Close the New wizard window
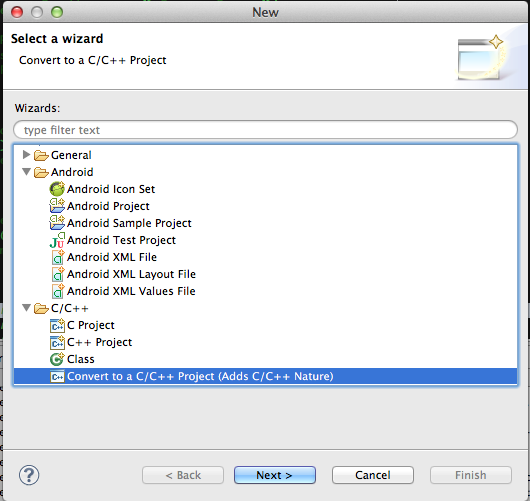530x501 pixels. click(x=17, y=13)
